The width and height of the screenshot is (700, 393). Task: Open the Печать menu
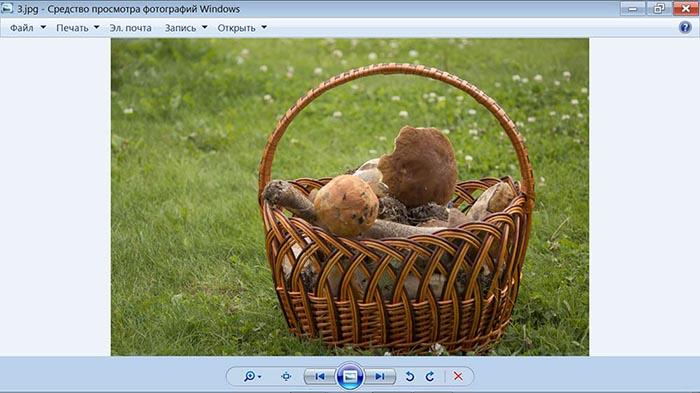(x=72, y=28)
